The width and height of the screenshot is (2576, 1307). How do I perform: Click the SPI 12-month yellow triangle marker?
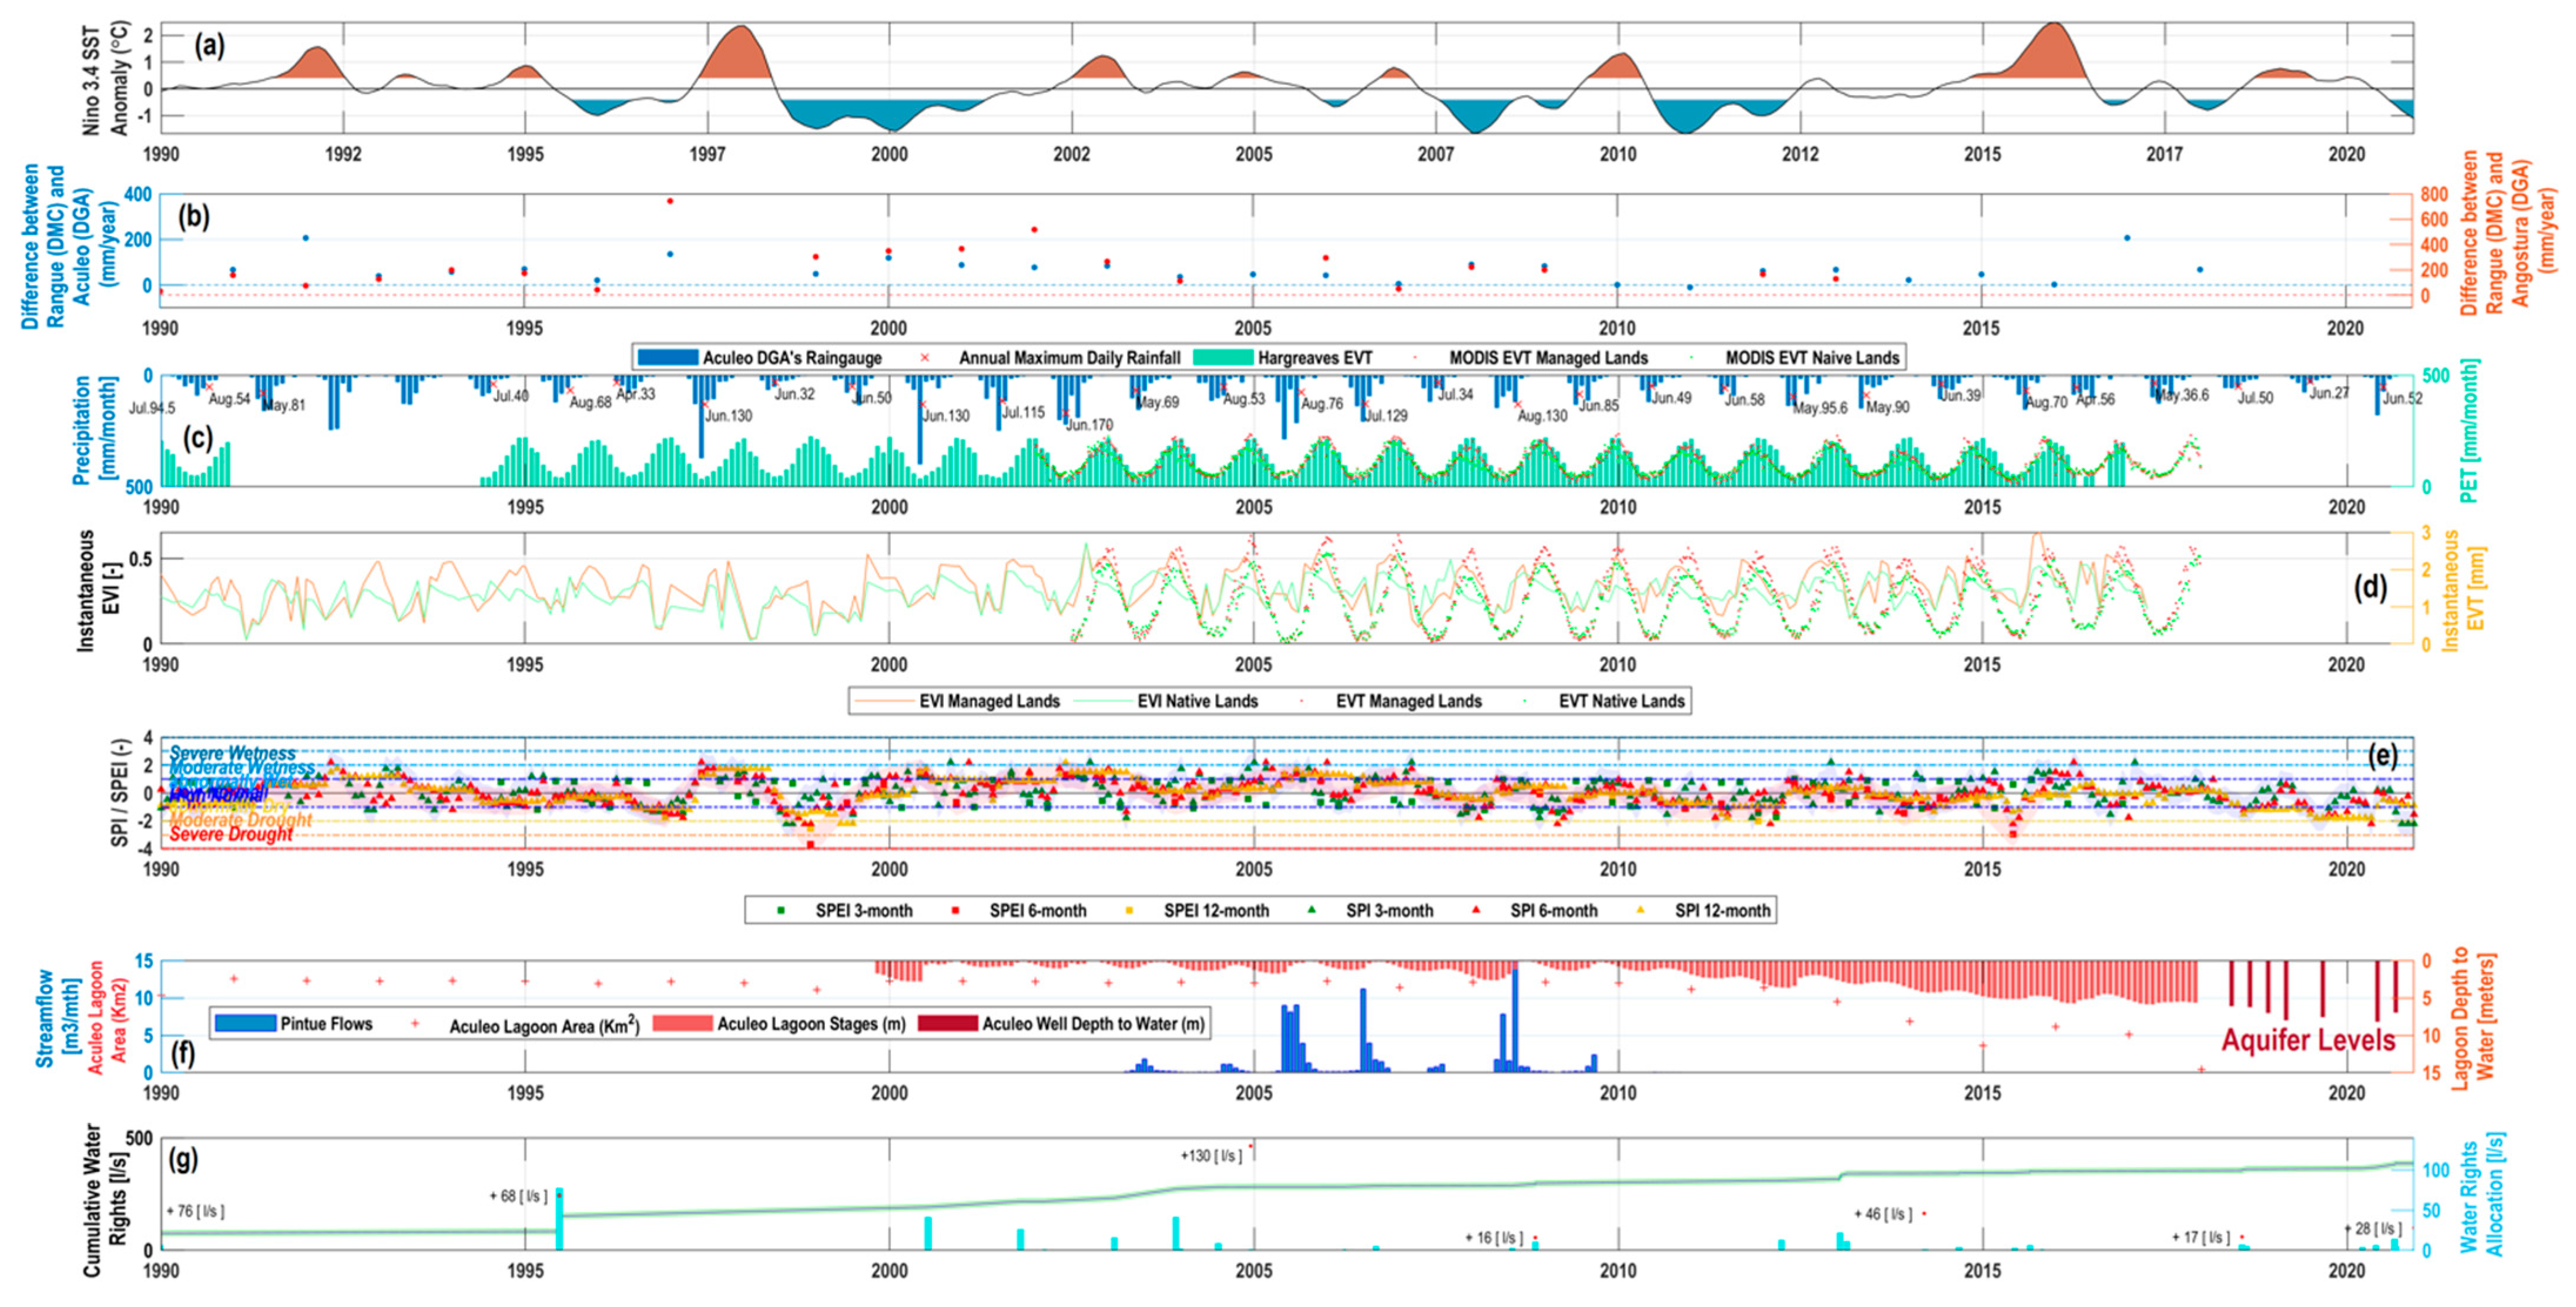(1640, 911)
